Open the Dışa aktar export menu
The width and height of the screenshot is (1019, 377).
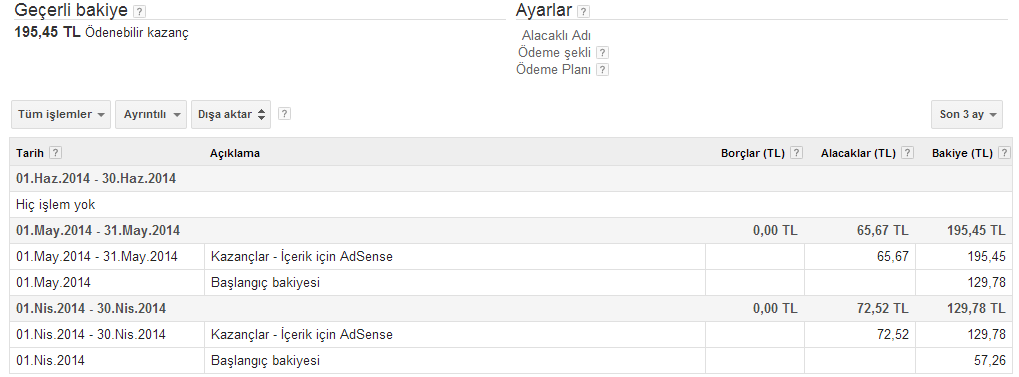click(x=231, y=114)
